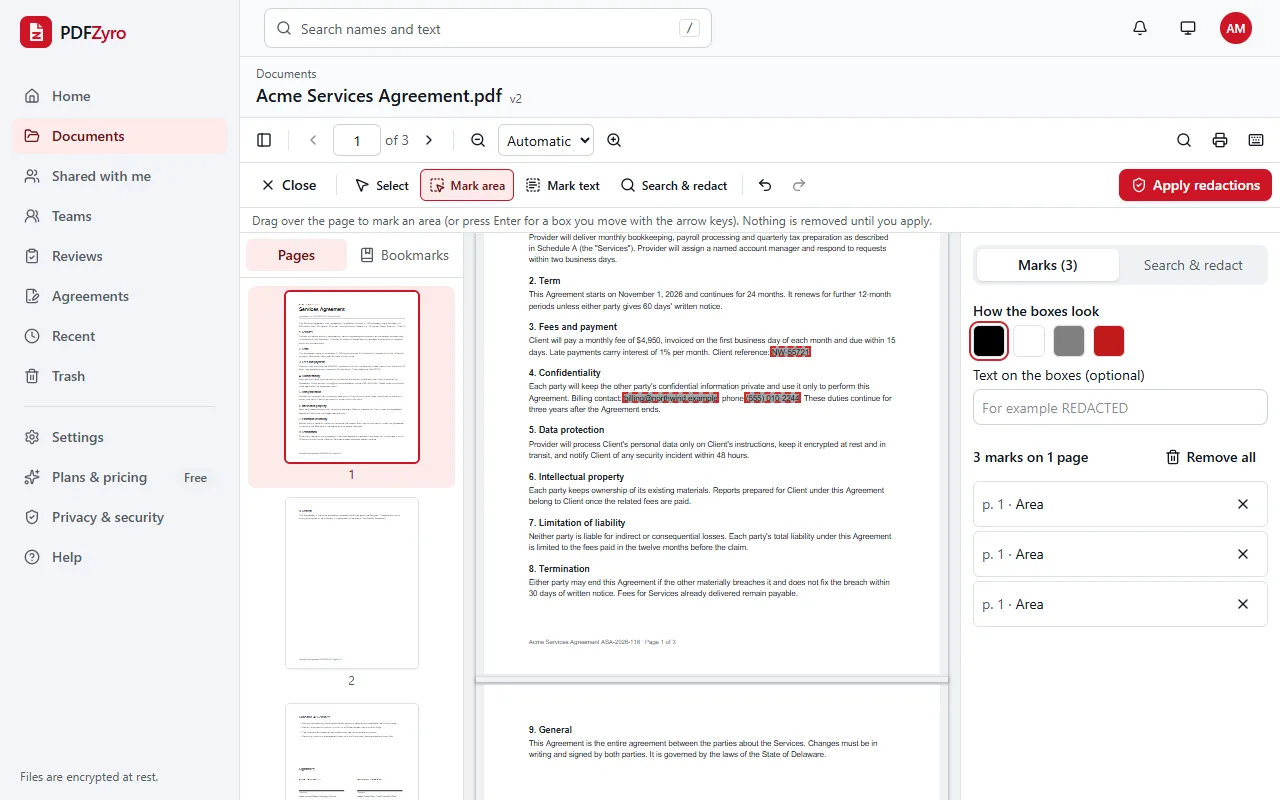Open the Automatic zoom dropdown
Viewport: 1280px width, 800px height.
pos(546,140)
